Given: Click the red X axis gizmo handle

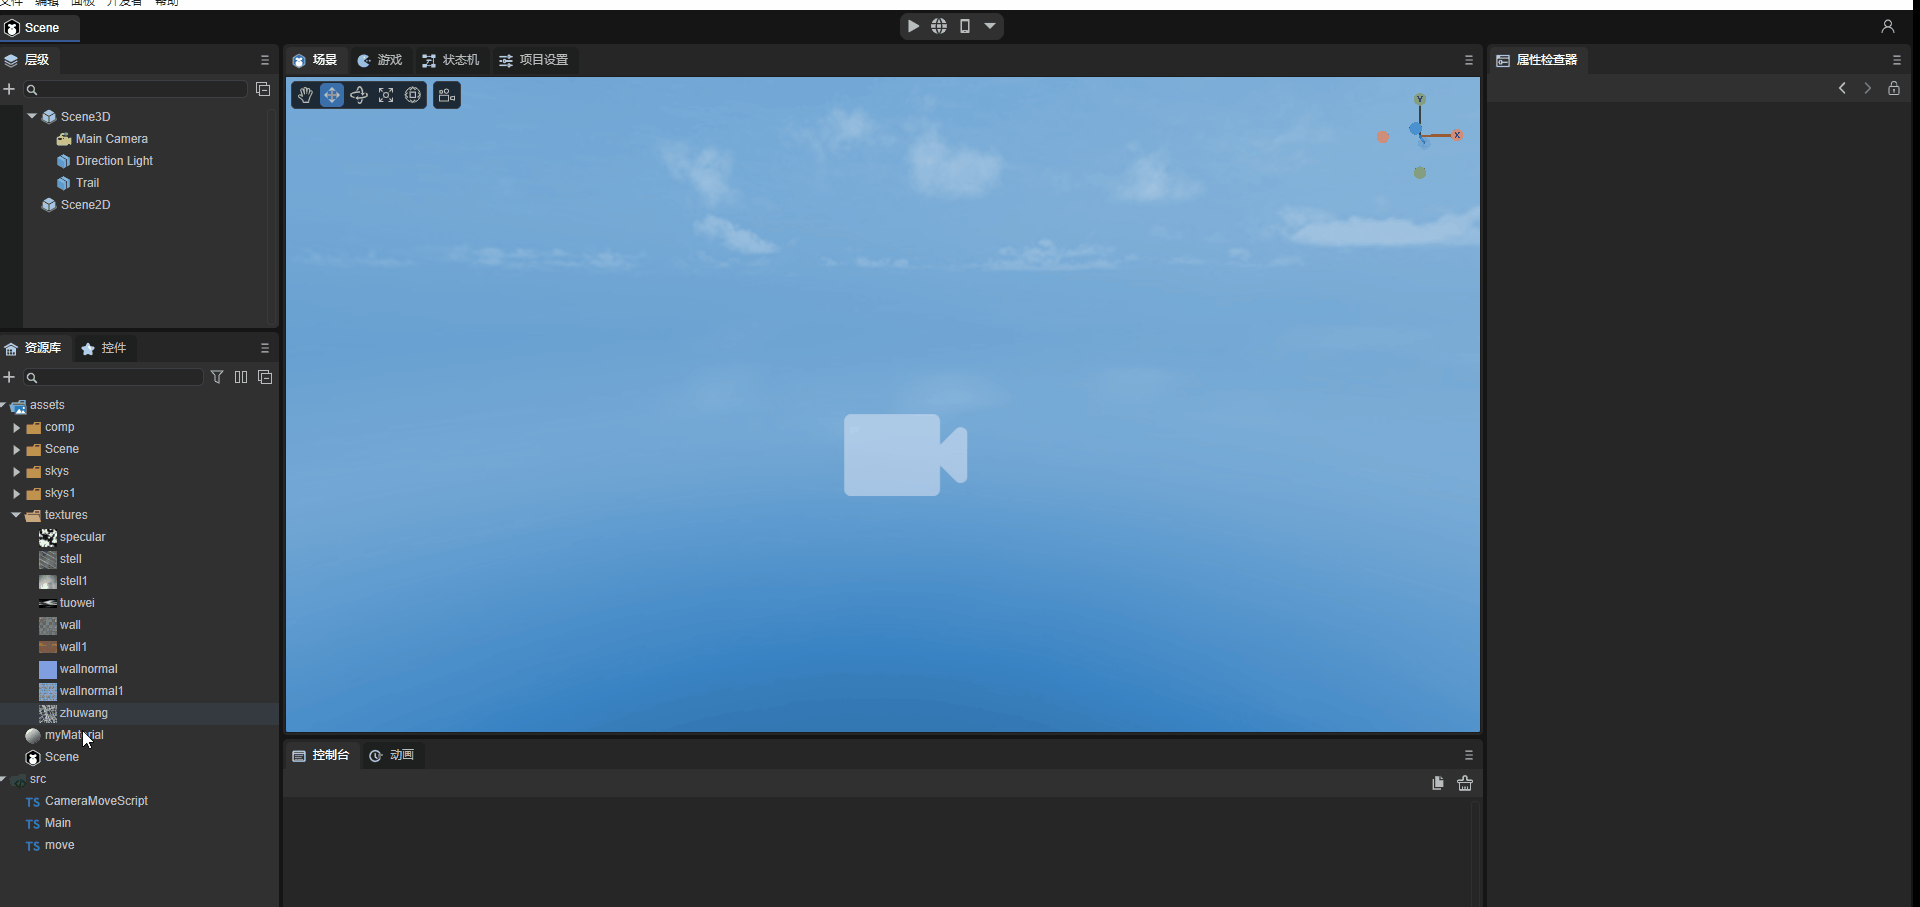Looking at the screenshot, I should [x=1457, y=135].
